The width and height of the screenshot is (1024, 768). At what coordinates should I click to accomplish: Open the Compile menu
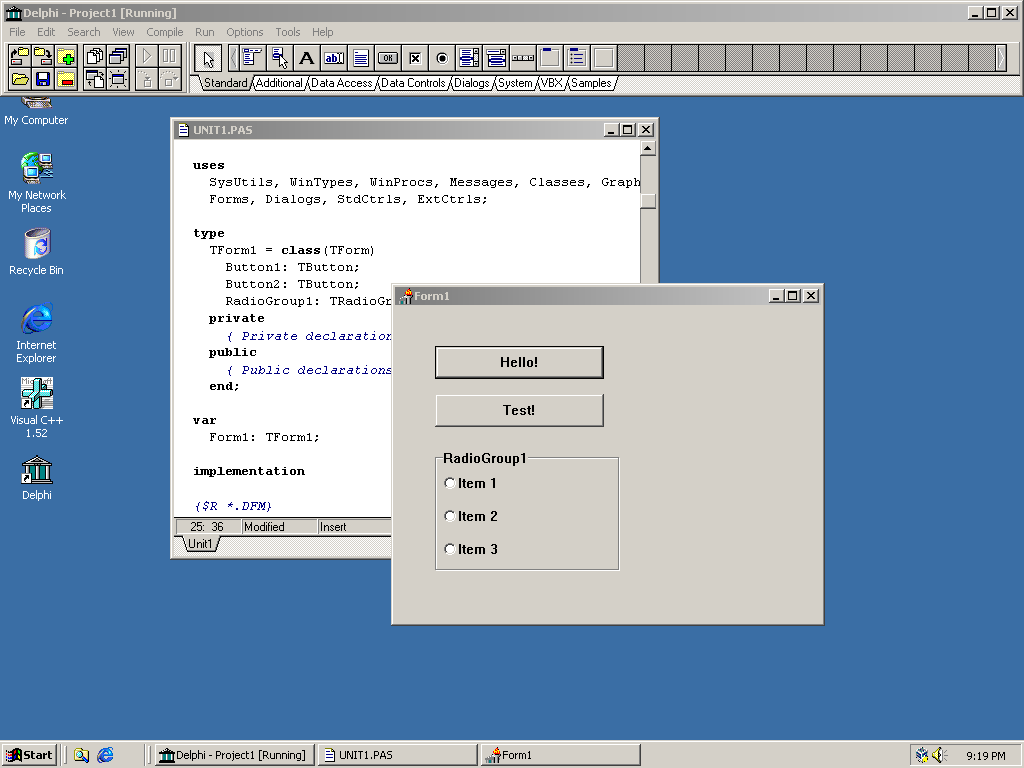pos(165,32)
